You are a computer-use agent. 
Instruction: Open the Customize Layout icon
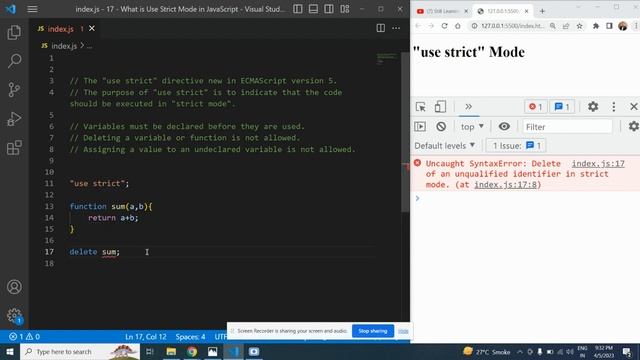tap(345, 9)
